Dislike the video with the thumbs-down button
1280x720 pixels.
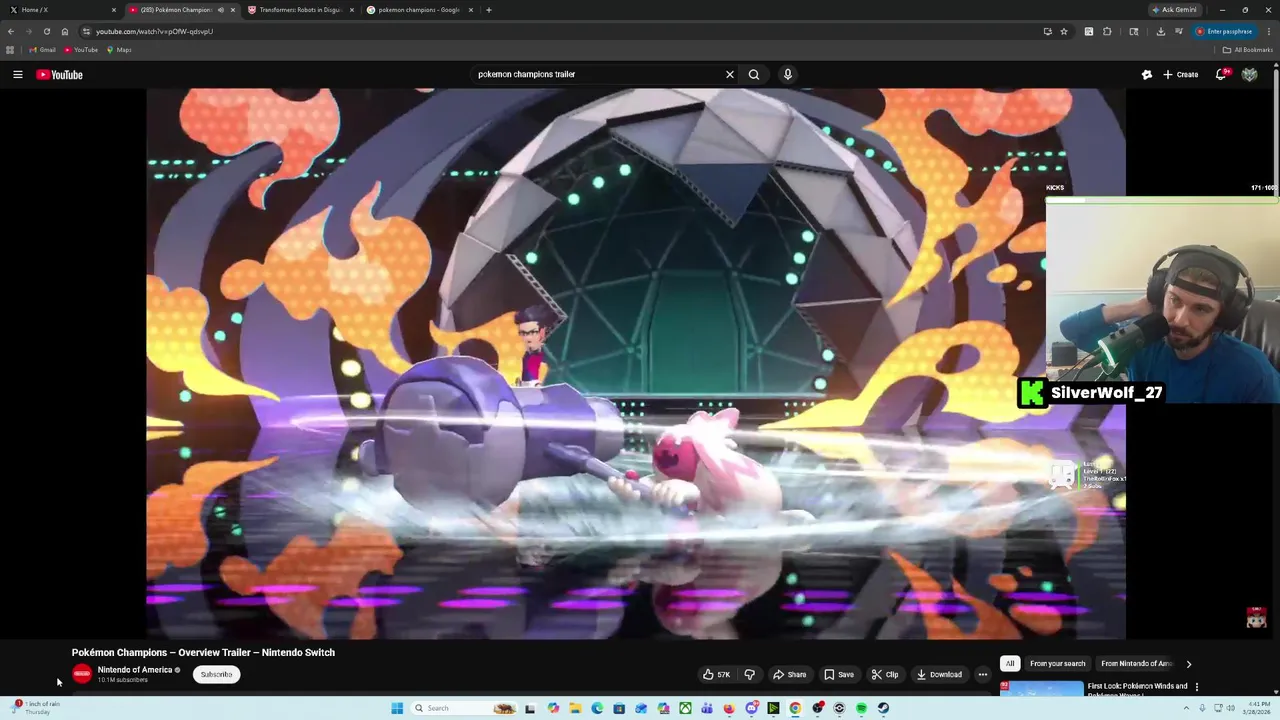(x=749, y=674)
